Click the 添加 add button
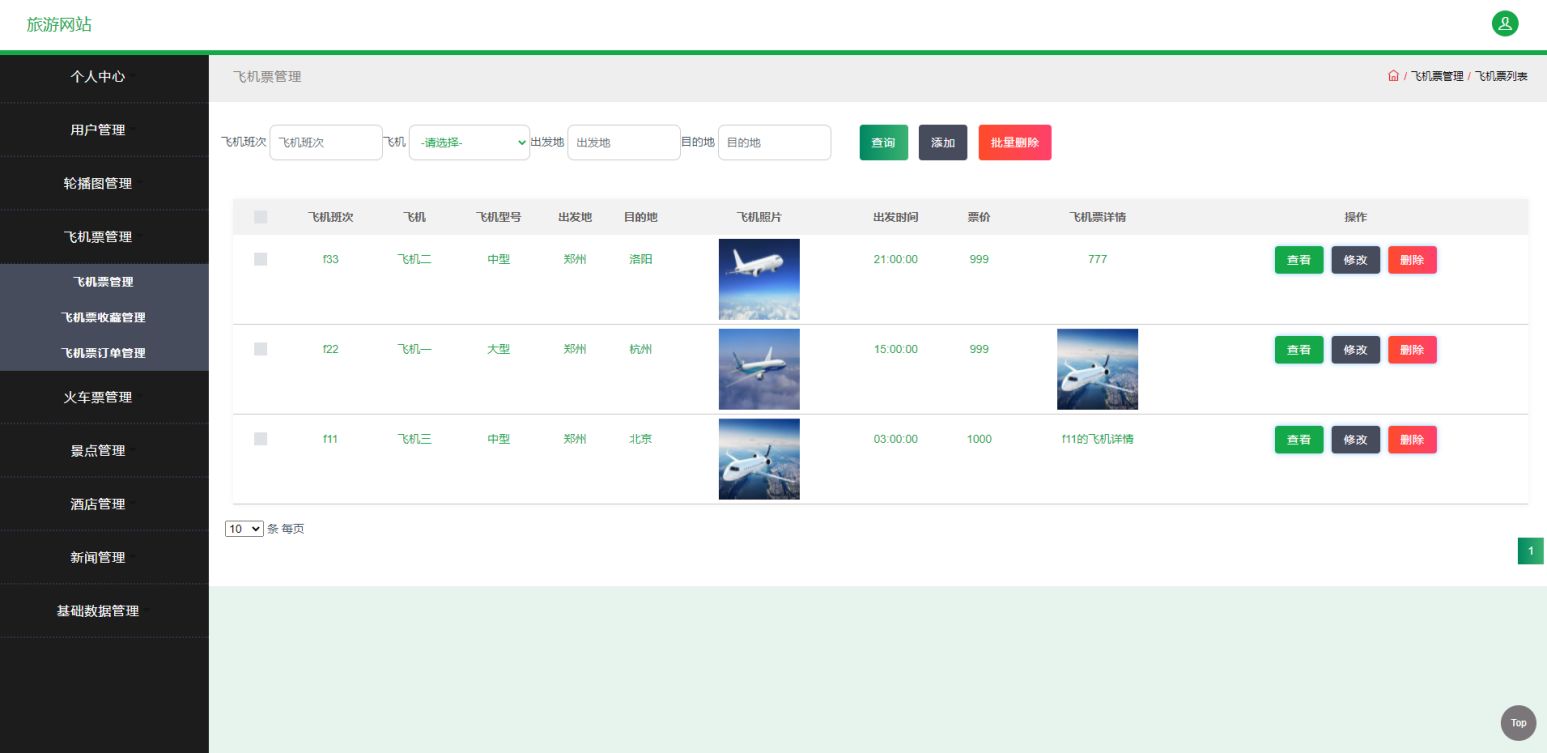The height and width of the screenshot is (753, 1547). [943, 142]
